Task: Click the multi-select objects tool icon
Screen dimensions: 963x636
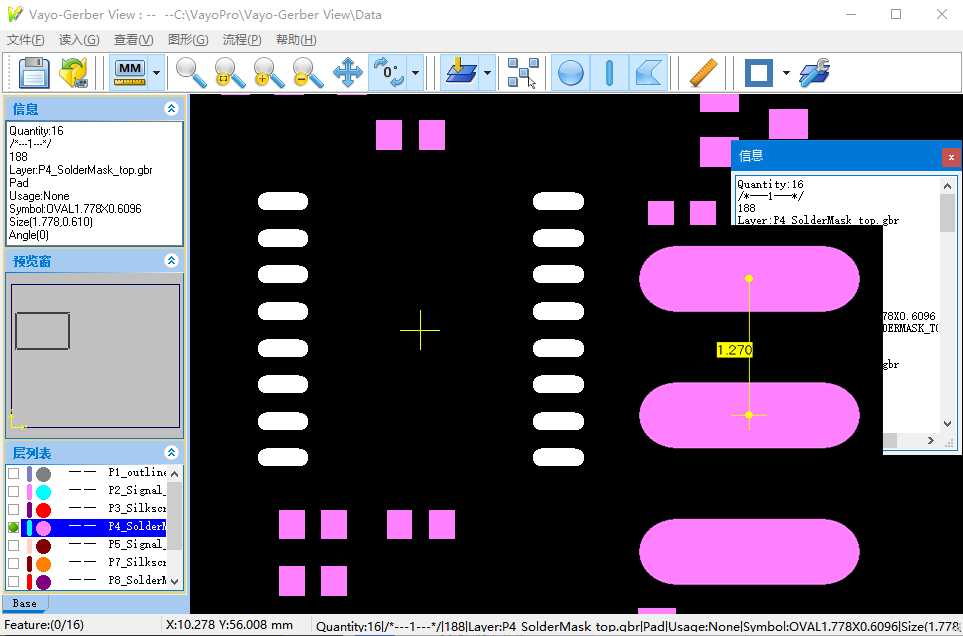Action: pos(522,73)
